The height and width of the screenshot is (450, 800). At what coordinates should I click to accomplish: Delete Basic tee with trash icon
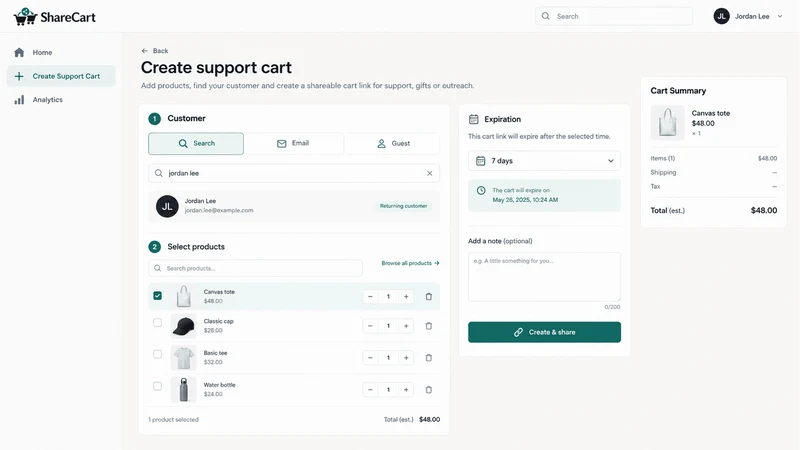tap(429, 358)
